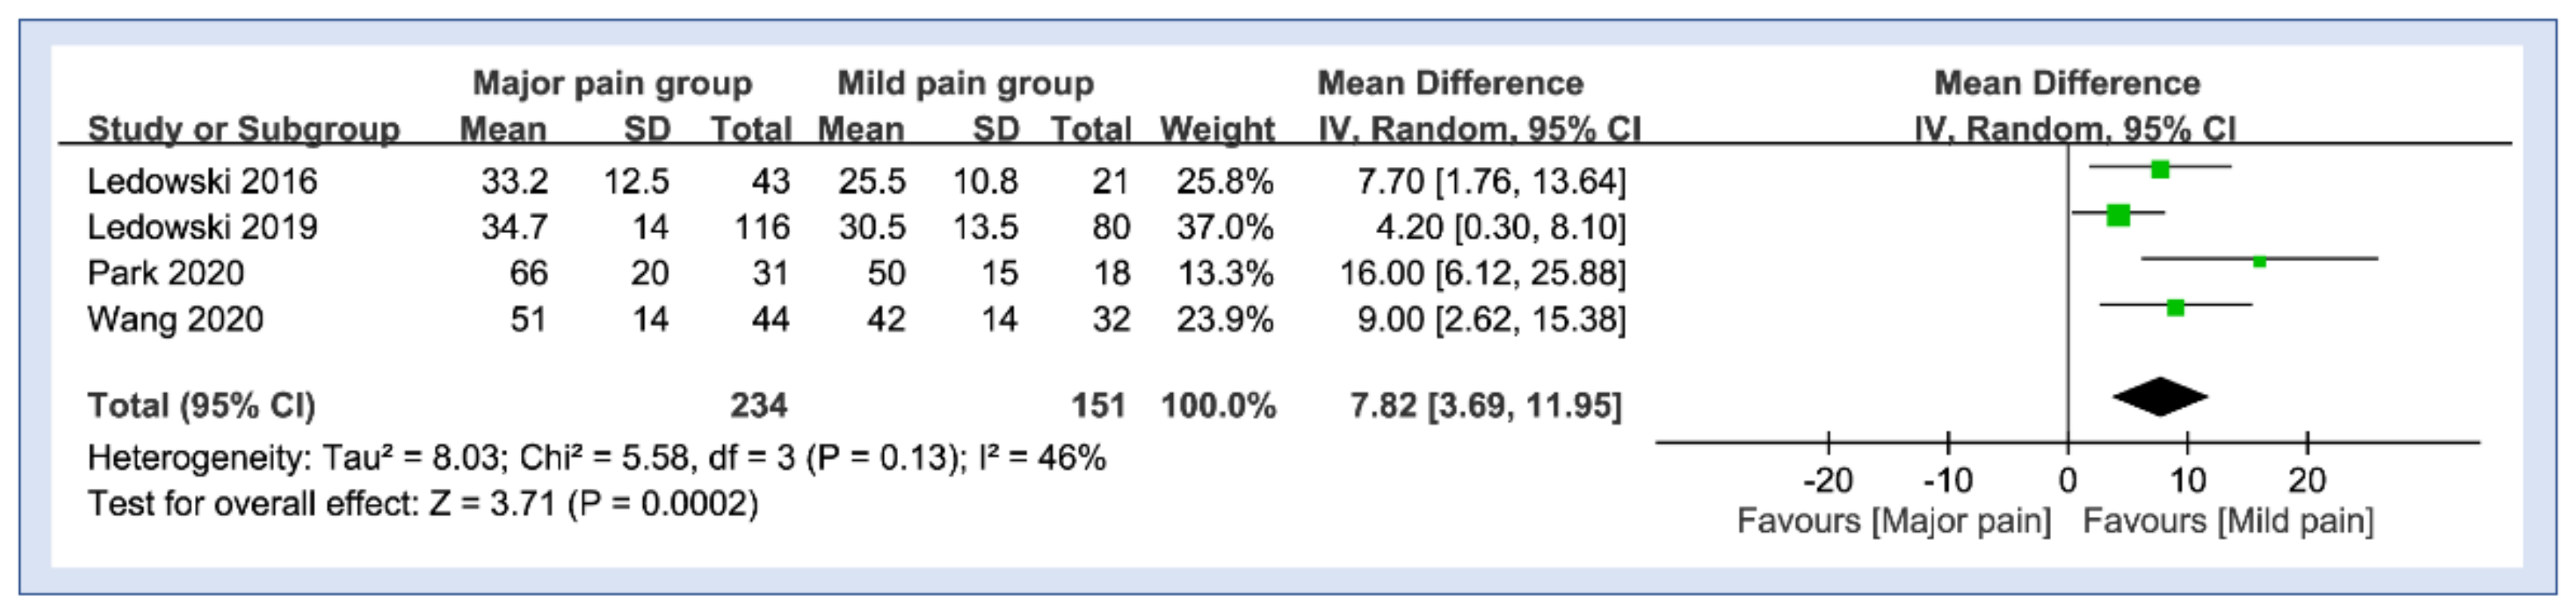Viewport: 2576px width, 615px height.
Task: Click the Heterogeneity statistics line
Action: pyautogui.click(x=596, y=458)
